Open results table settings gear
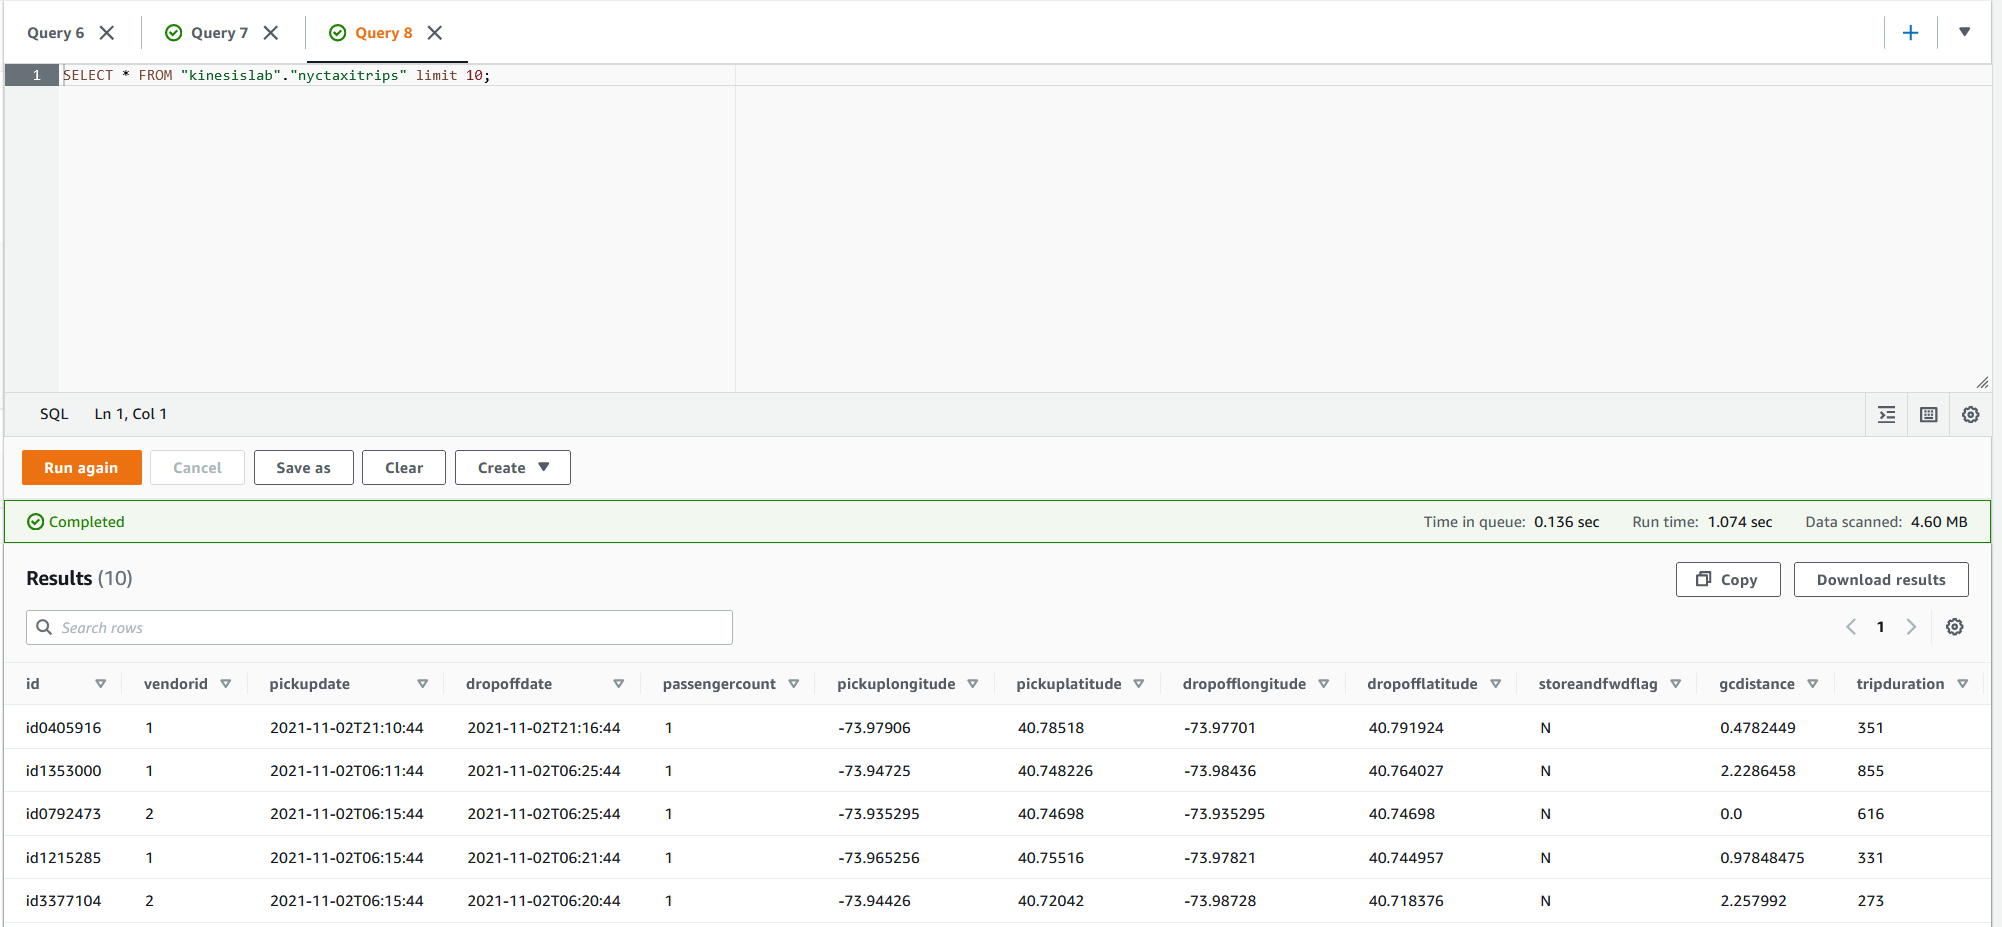The width and height of the screenshot is (2002, 927). pyautogui.click(x=1954, y=627)
